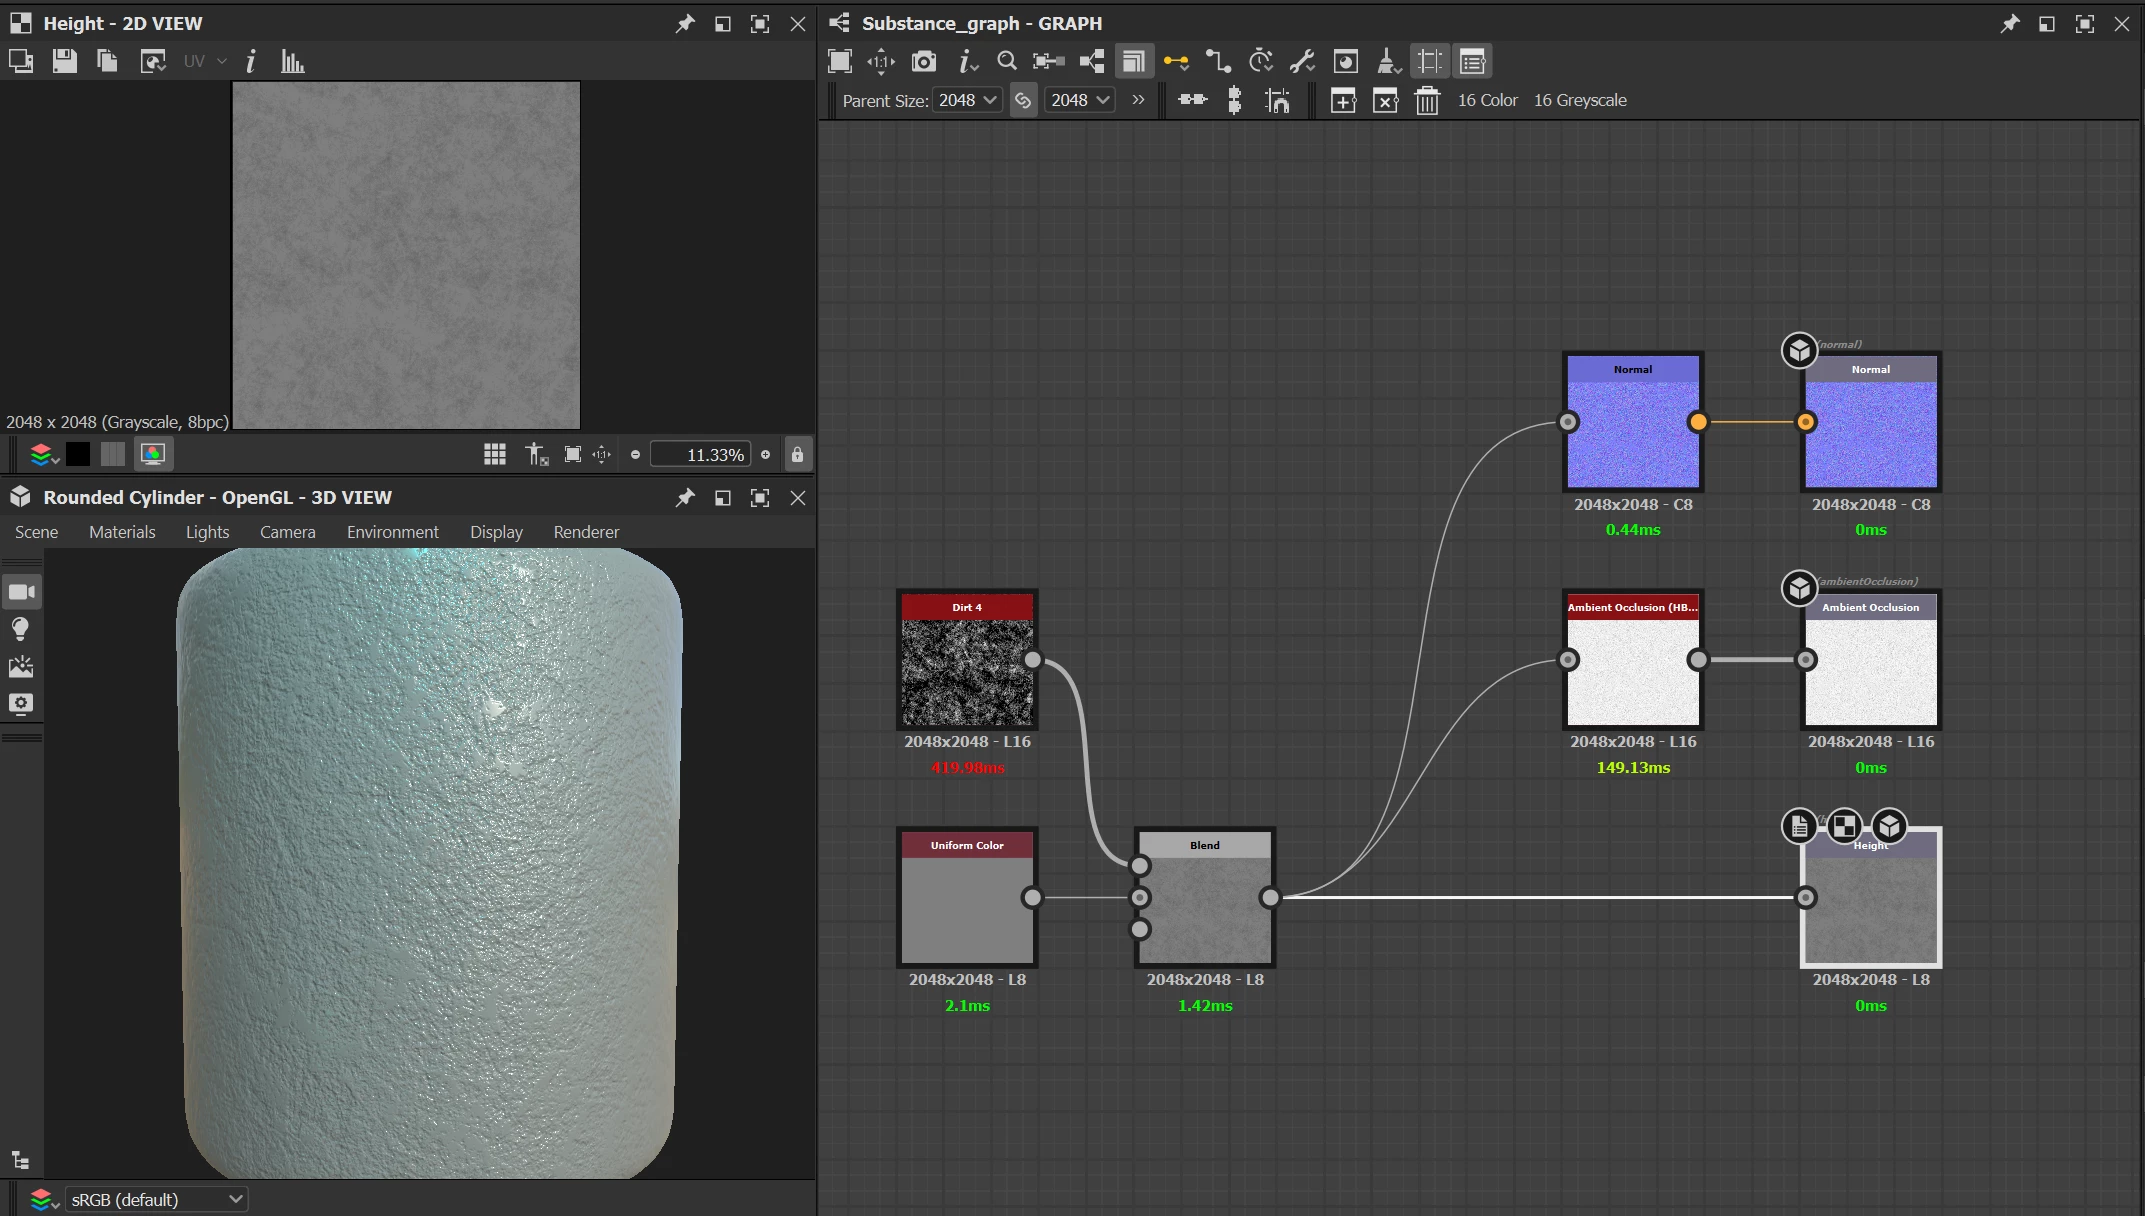Click the camera icon in 3D view sidebar
Screen dimensions: 2145x1216
point(21,592)
